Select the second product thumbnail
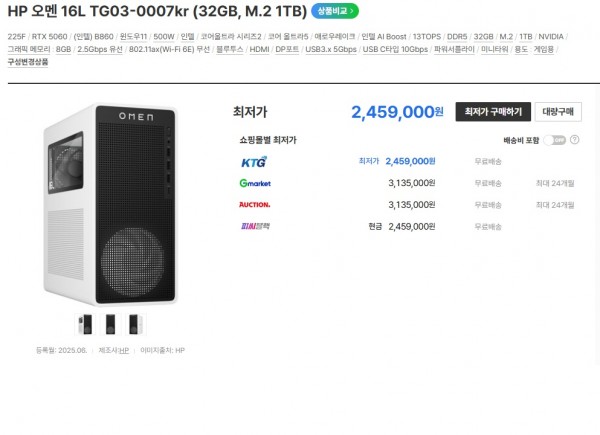Image resolution: width=600 pixels, height=435 pixels. 110,323
